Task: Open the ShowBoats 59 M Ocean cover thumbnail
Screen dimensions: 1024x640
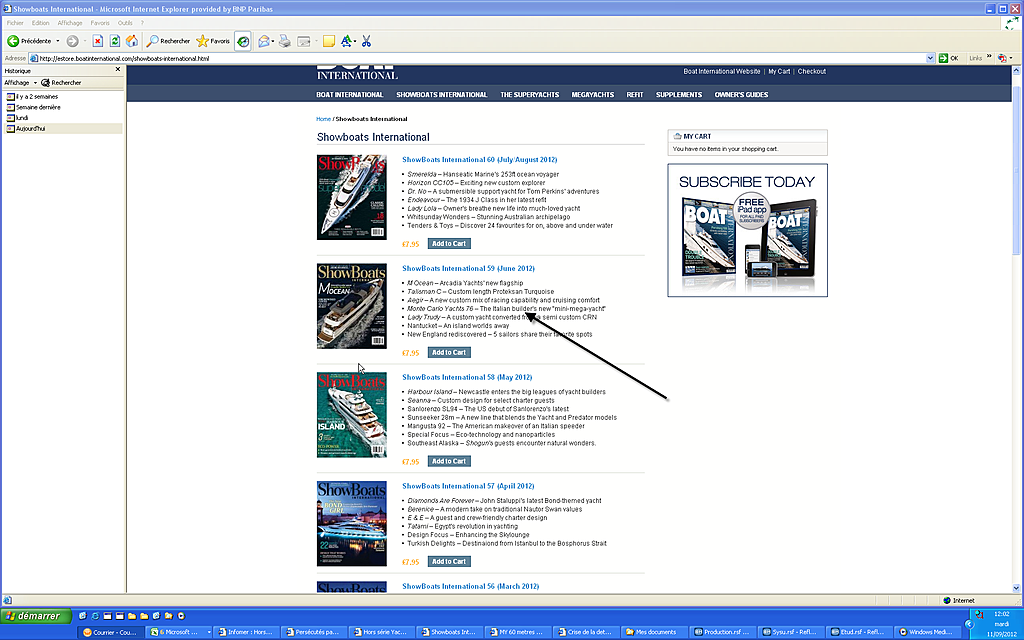Action: tap(352, 306)
